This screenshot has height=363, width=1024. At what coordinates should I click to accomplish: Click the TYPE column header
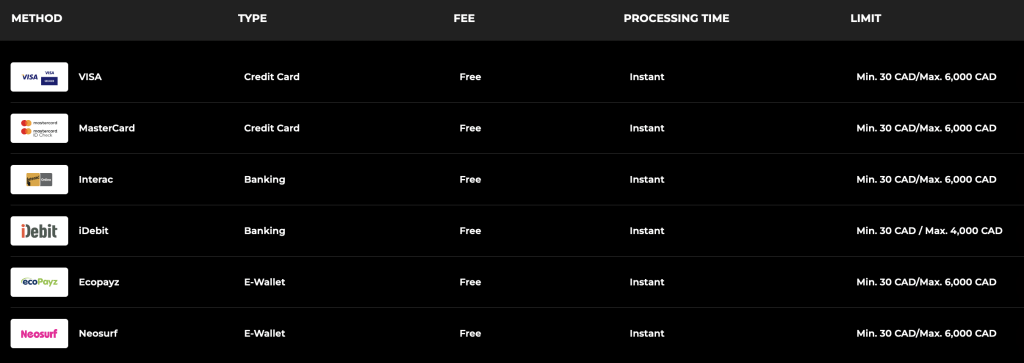tap(252, 18)
